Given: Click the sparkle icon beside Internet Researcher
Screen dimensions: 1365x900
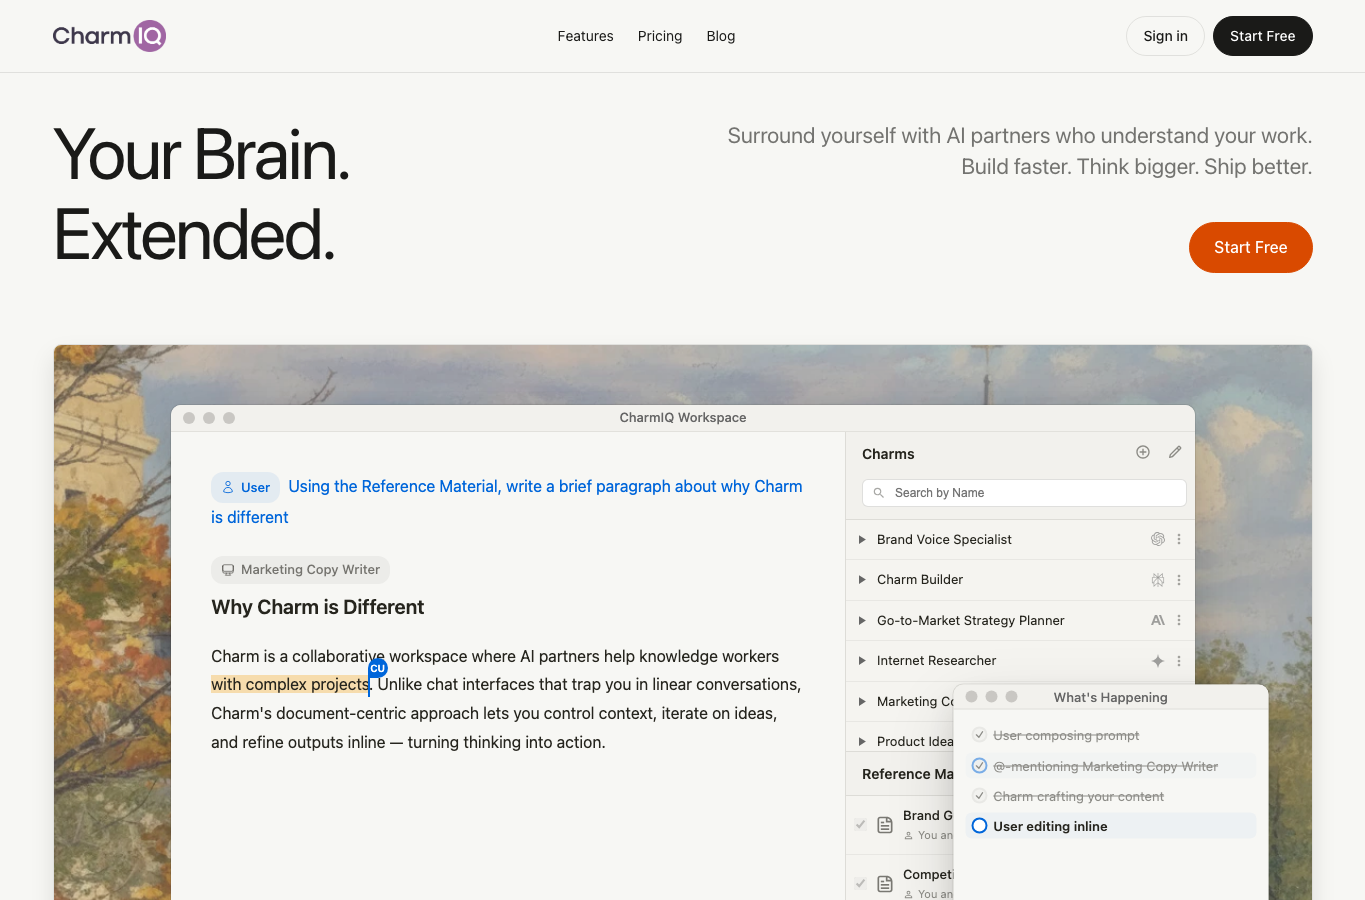Looking at the screenshot, I should (1158, 661).
